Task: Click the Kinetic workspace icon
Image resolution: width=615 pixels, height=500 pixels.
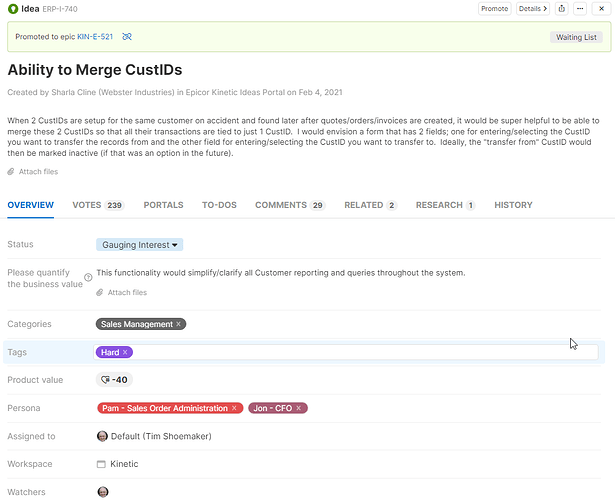Action: tap(101, 464)
